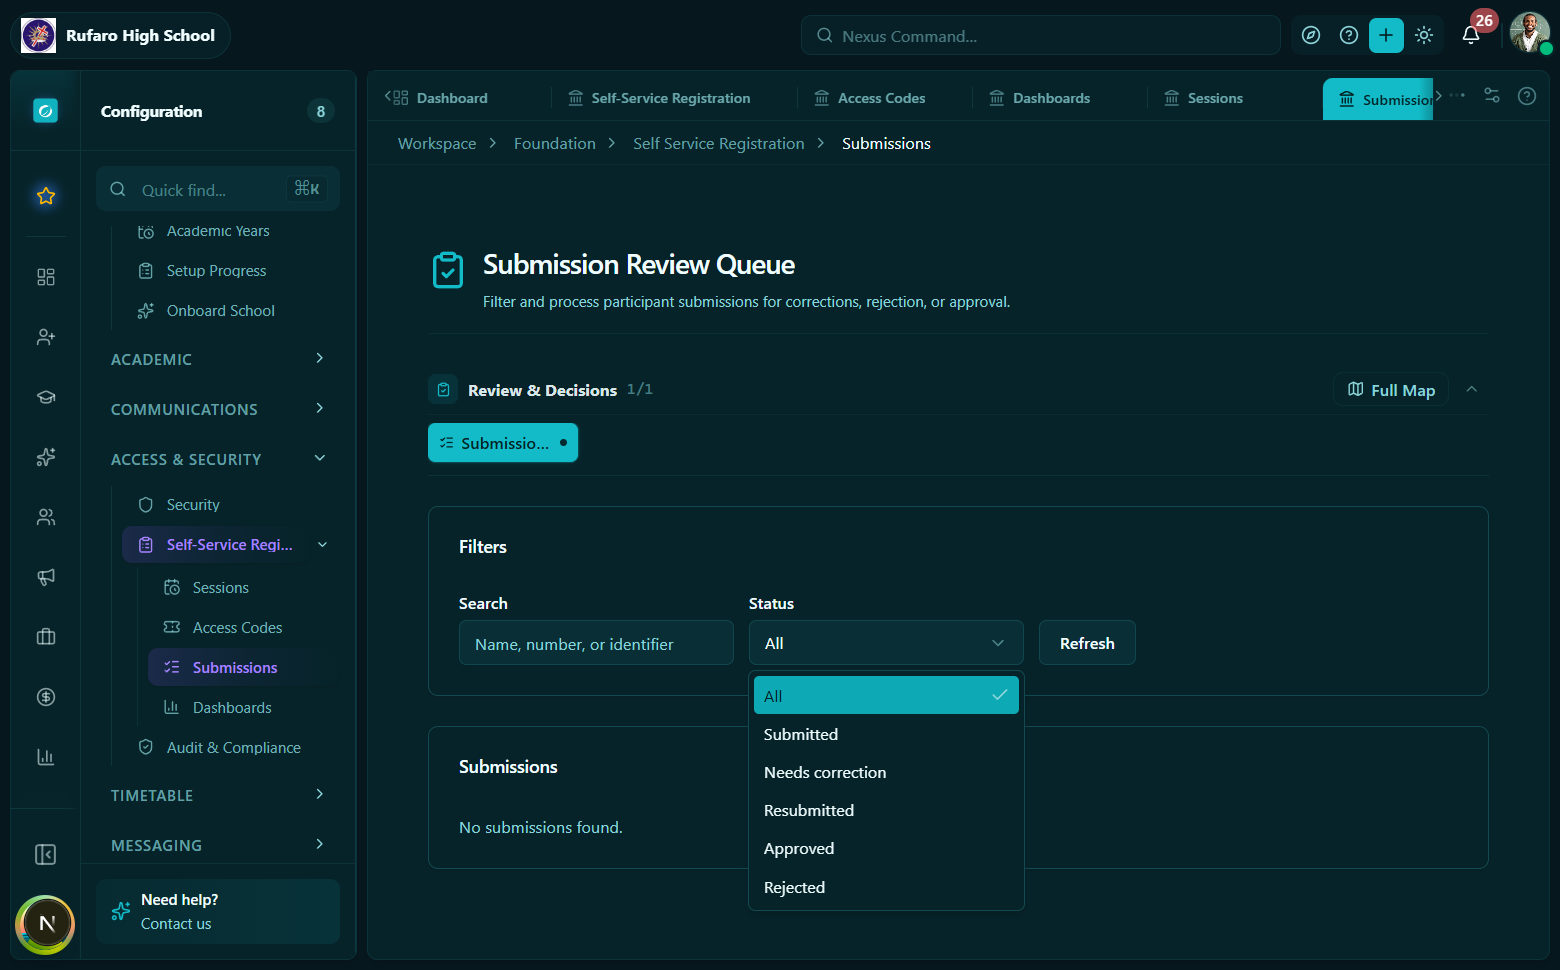Open the page help icon beside tabs

[1527, 96]
